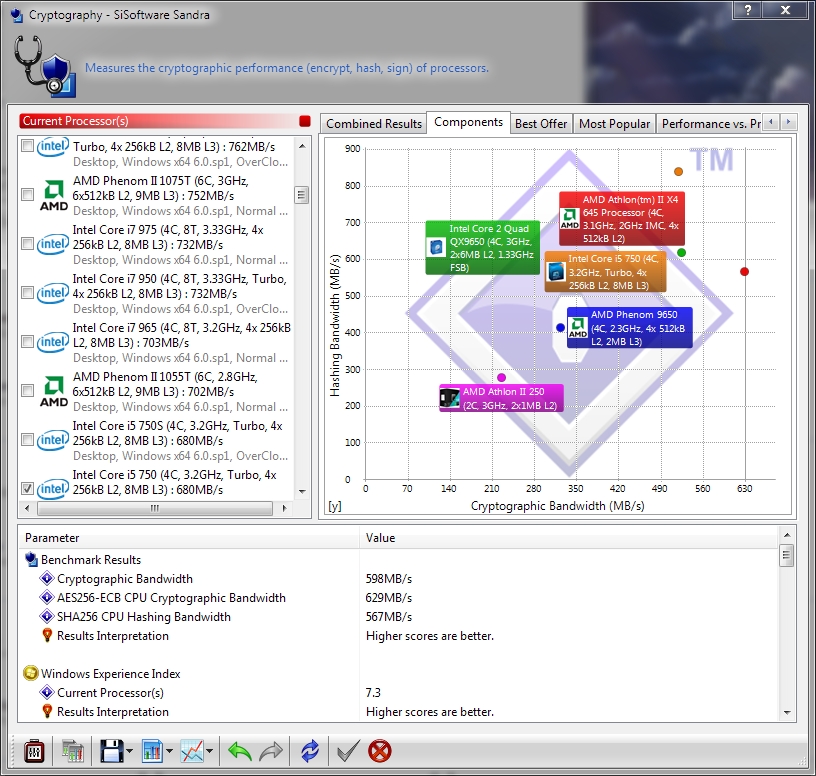Click the window help question mark button
This screenshot has height=776, width=816.
click(748, 10)
